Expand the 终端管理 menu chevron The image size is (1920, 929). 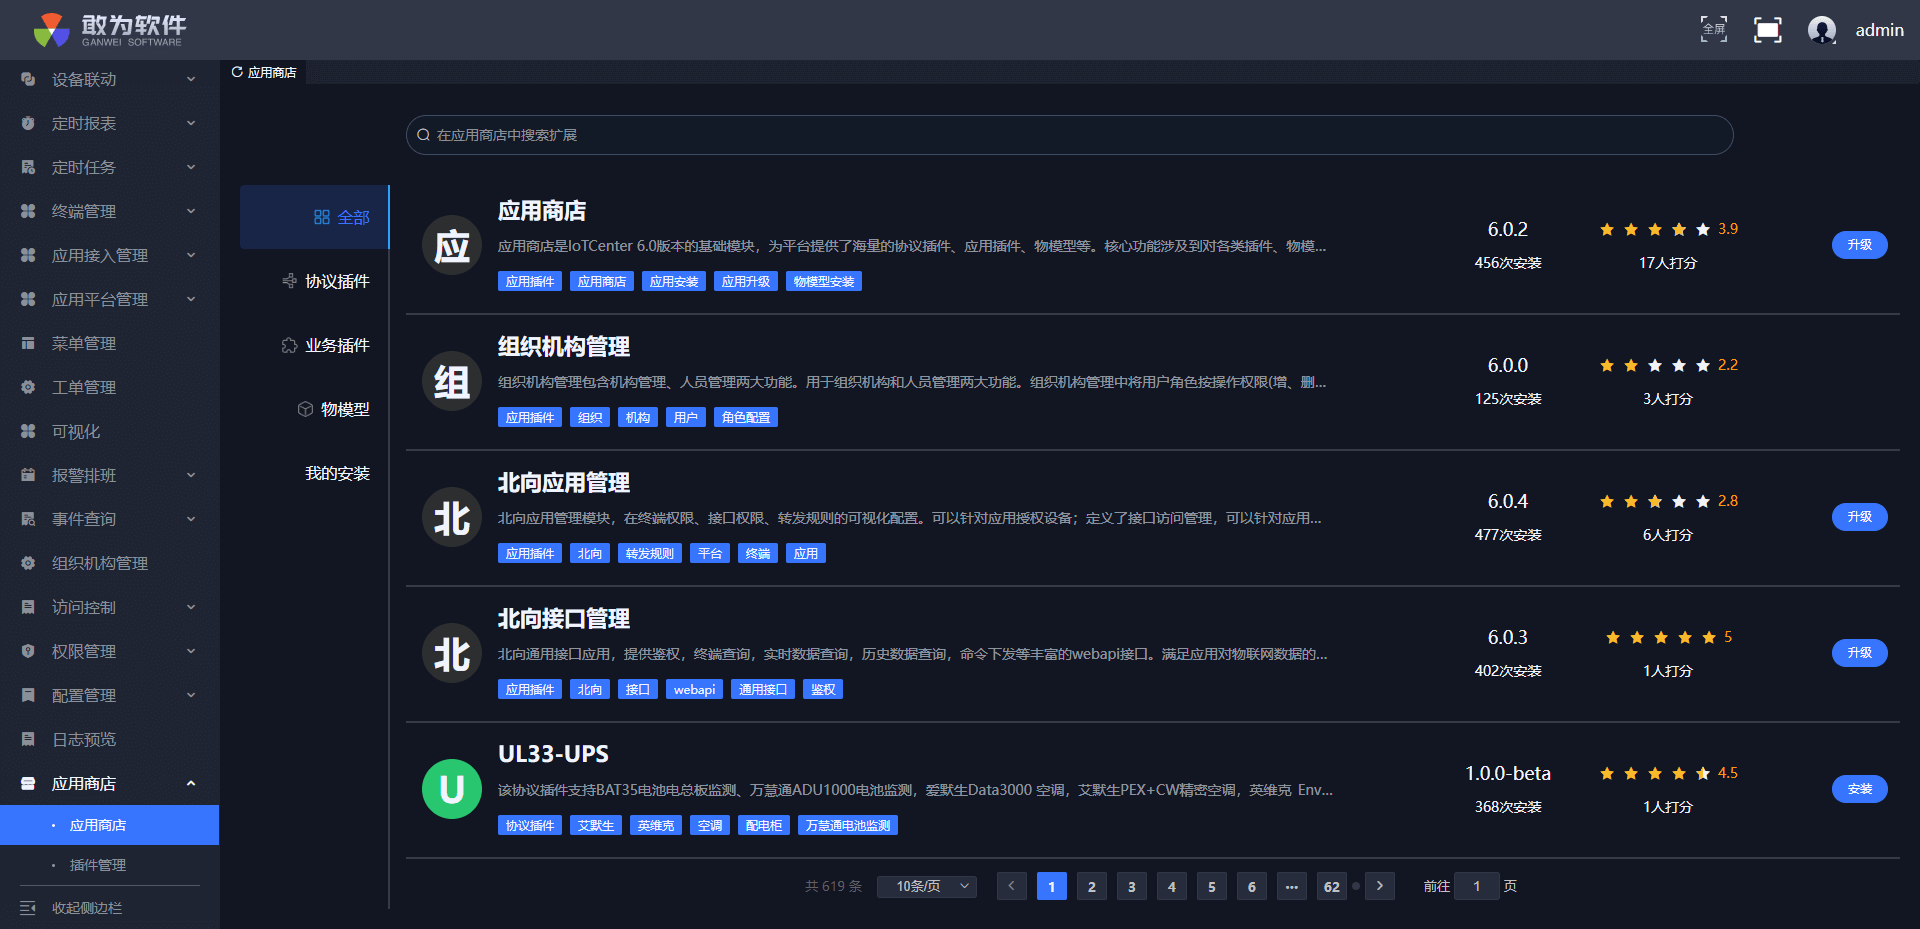(x=191, y=211)
